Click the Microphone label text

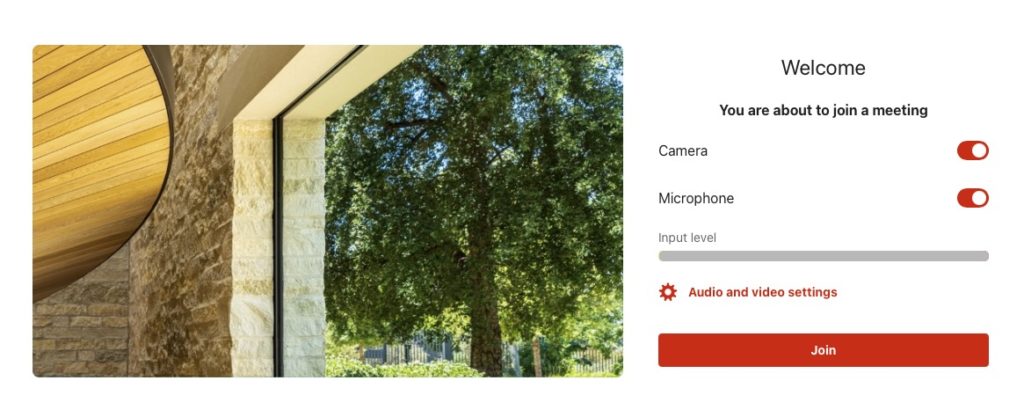coord(696,198)
